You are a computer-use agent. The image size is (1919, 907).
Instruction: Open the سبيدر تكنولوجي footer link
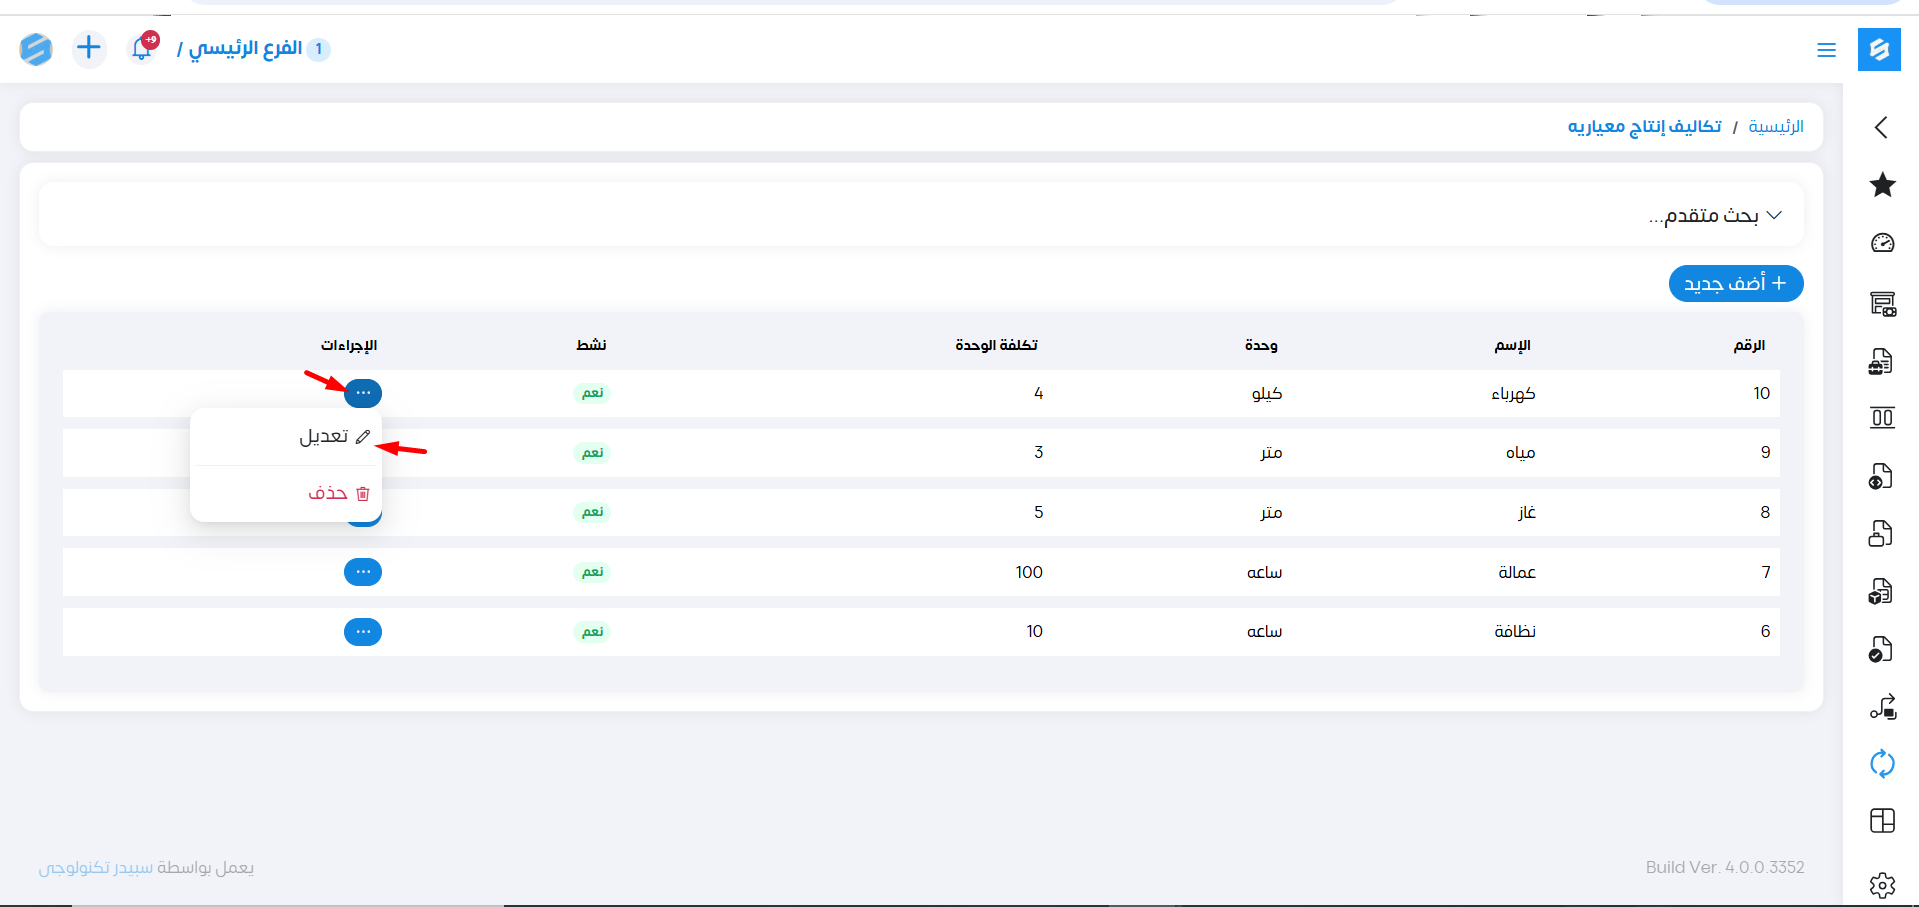(x=95, y=868)
